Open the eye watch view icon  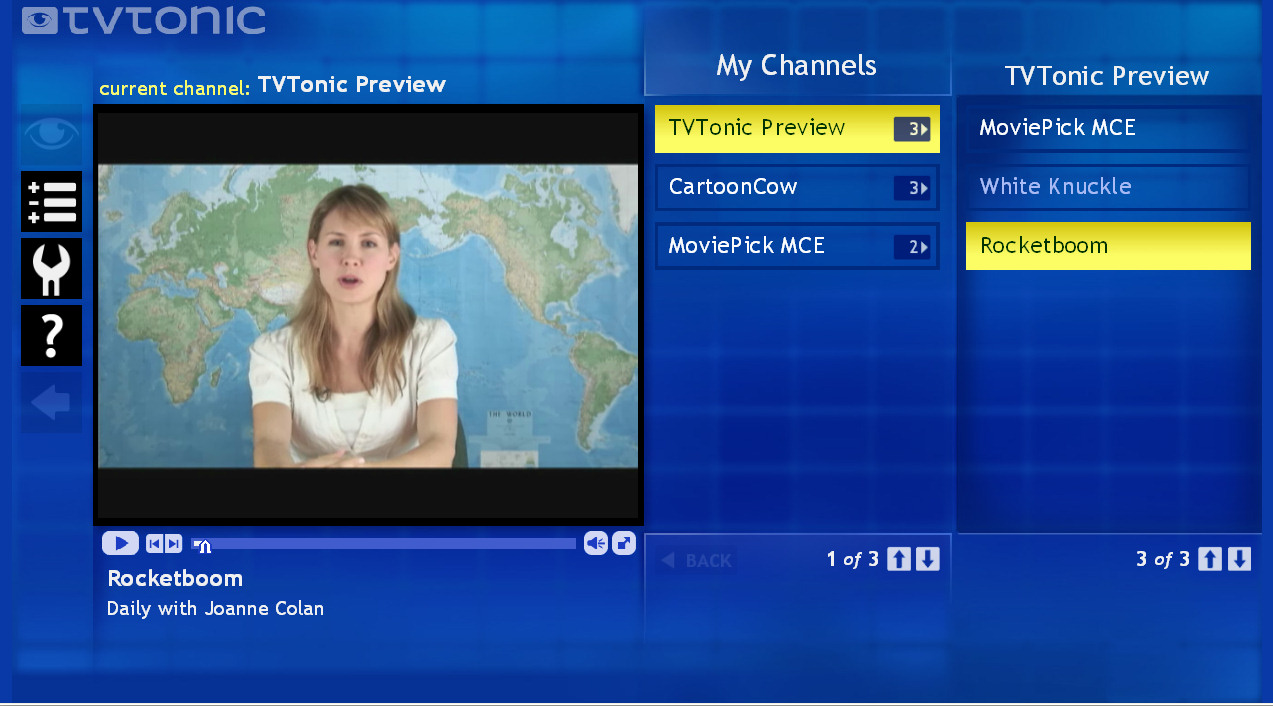pyautogui.click(x=51, y=134)
